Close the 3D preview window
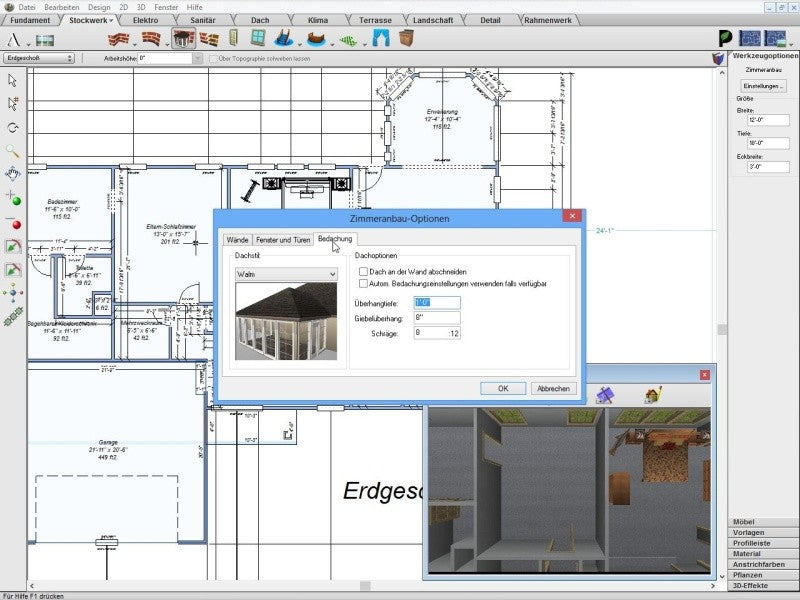 705,375
